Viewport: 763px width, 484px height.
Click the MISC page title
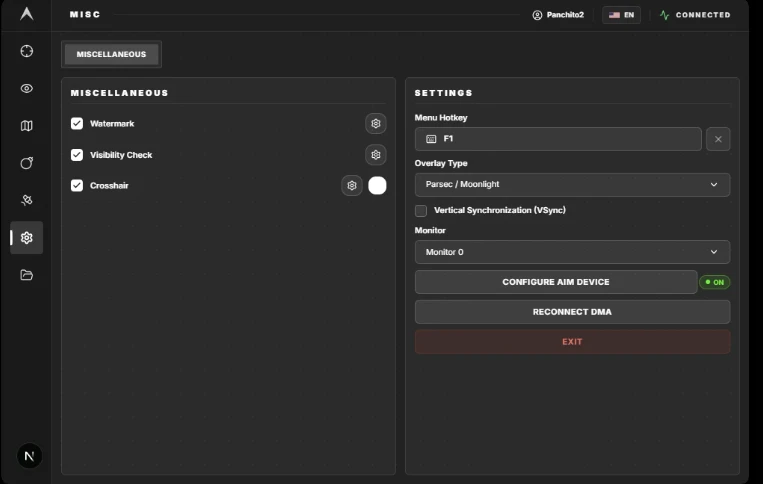tap(85, 15)
